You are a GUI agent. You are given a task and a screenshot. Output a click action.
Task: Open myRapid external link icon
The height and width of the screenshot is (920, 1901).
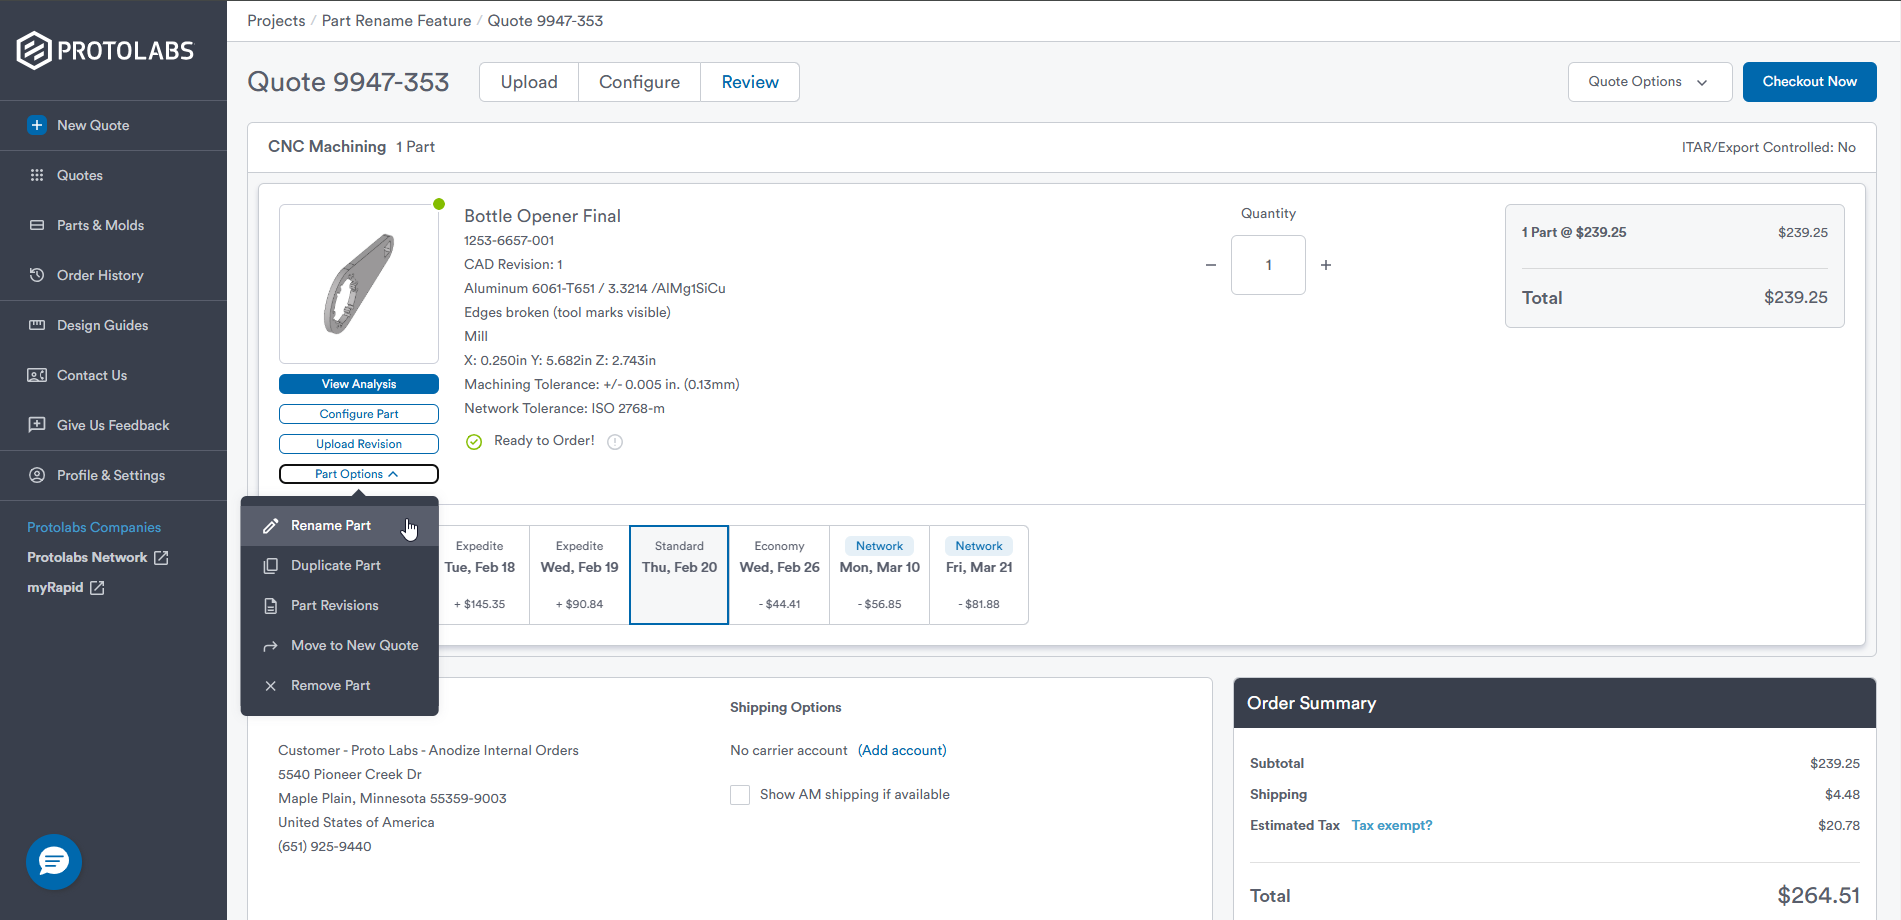tap(97, 588)
